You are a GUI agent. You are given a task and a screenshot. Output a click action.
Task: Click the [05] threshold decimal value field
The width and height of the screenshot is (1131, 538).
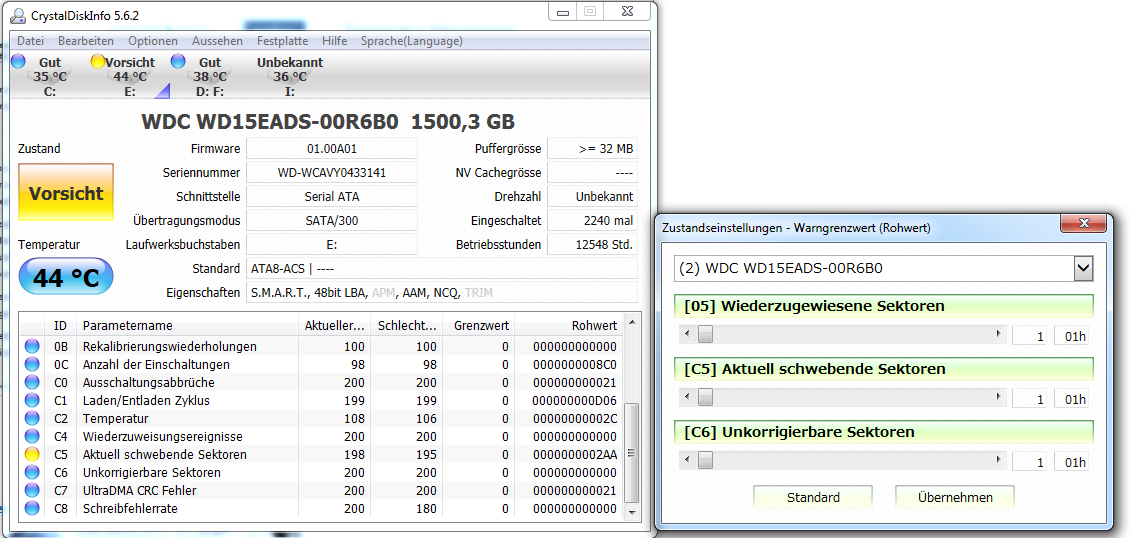[1029, 336]
